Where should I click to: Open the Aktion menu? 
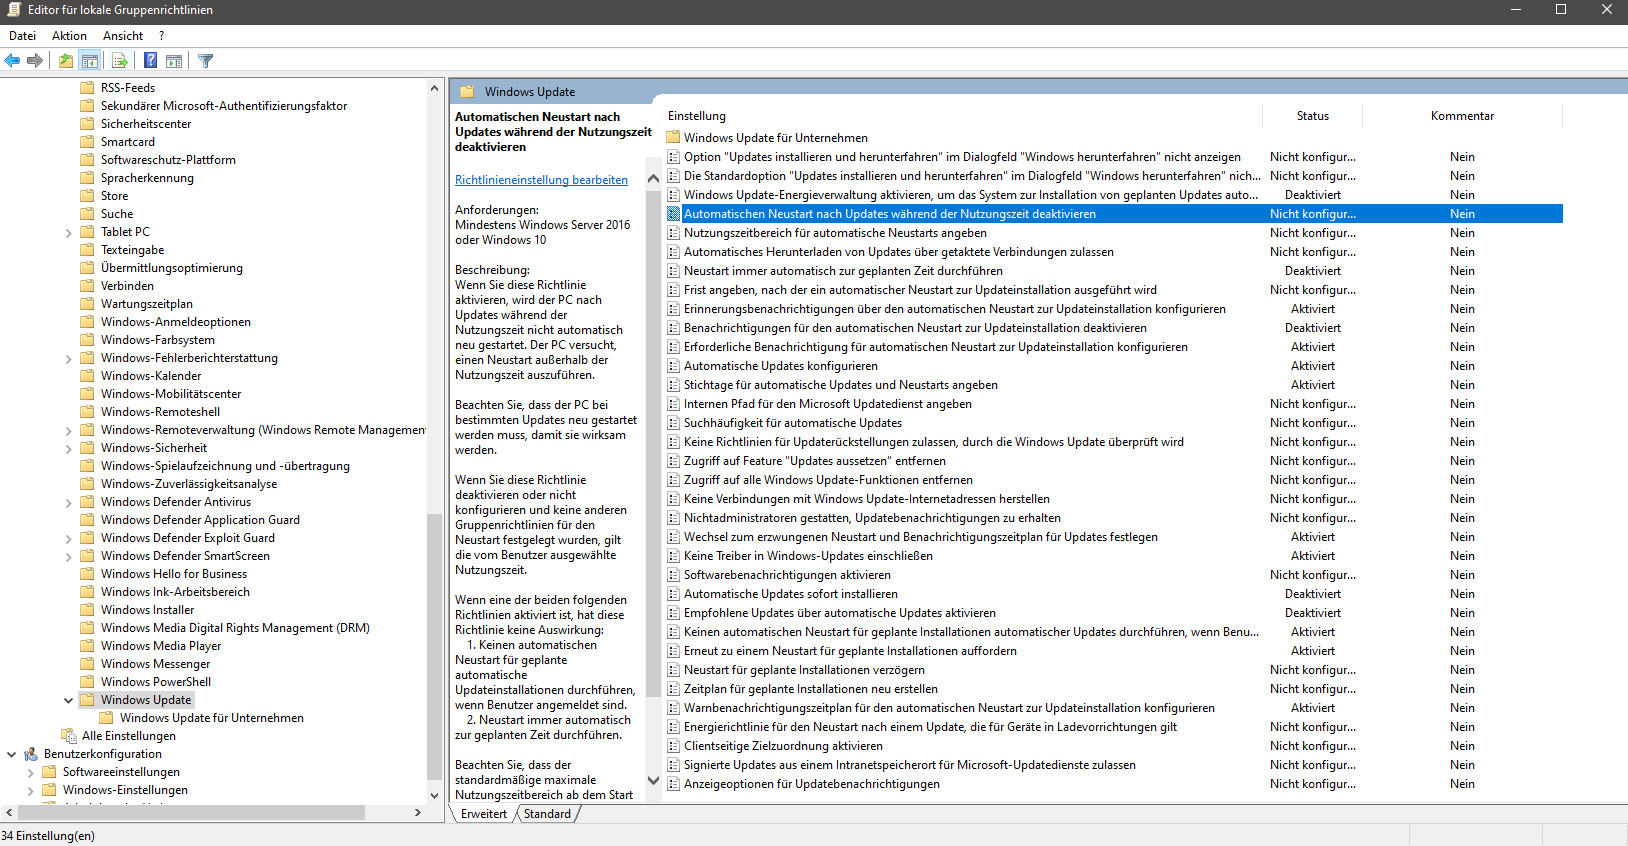coord(69,36)
